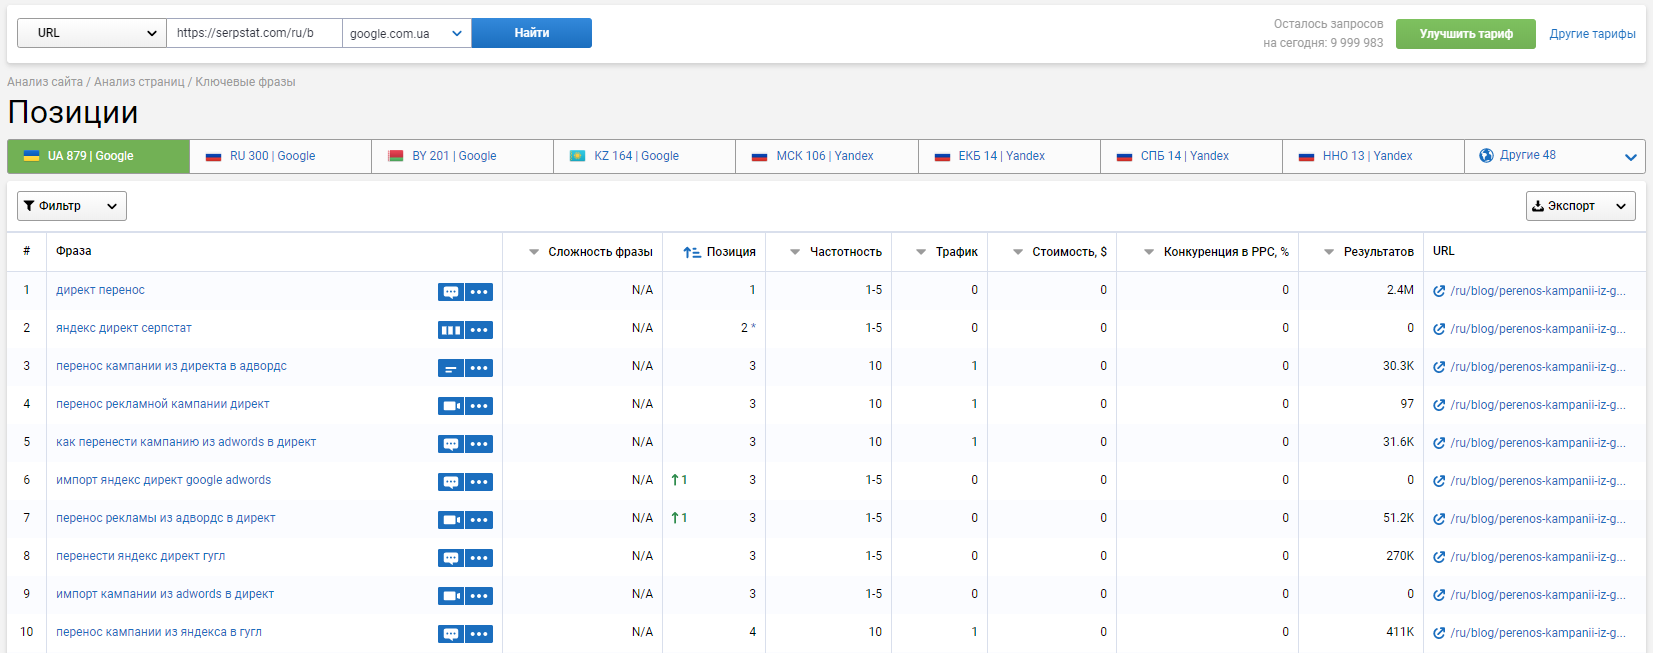The image size is (1653, 653).
Task: Open the URL search type dropdown
Action: [x=92, y=33]
